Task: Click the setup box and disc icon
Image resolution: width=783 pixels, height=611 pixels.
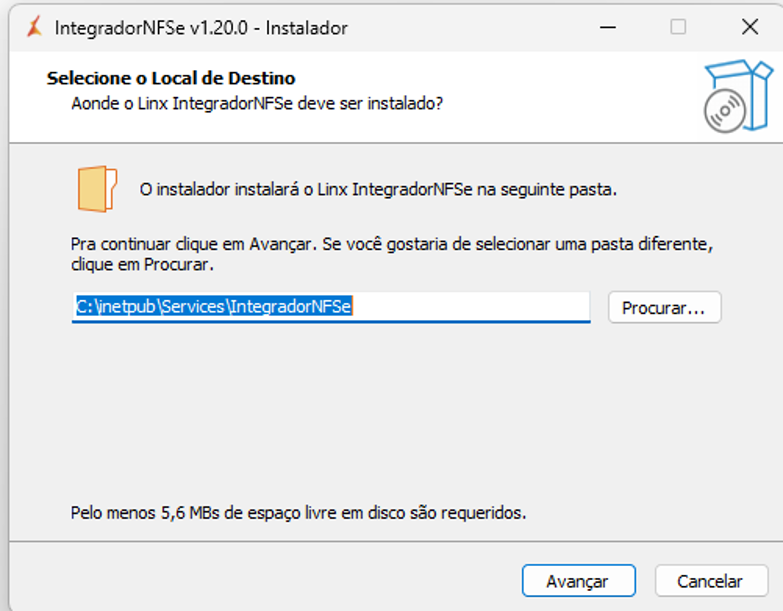Action: click(x=737, y=96)
